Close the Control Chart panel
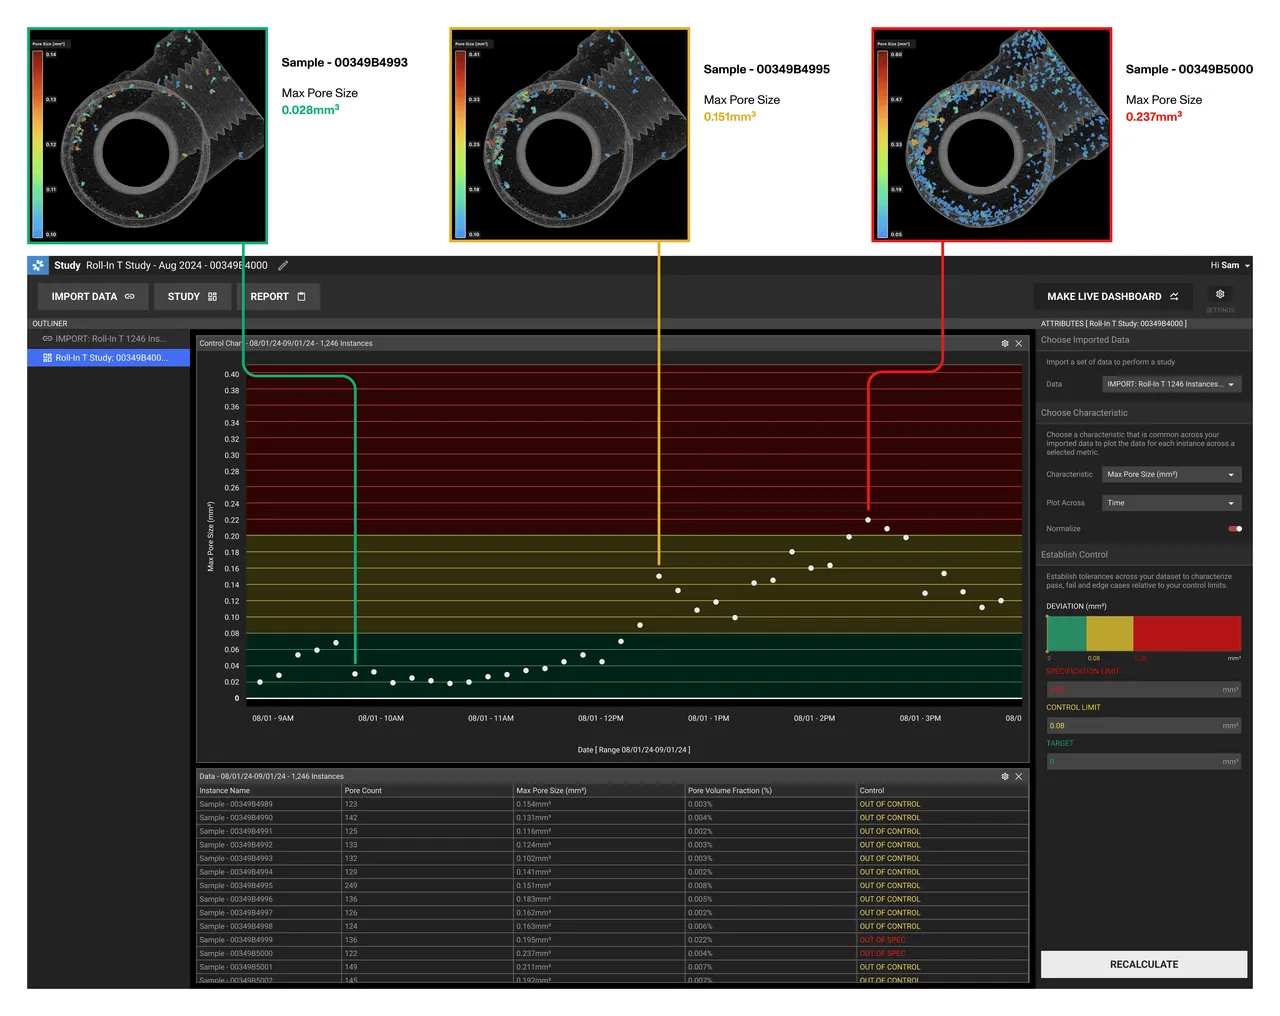This screenshot has height=1016, width=1280. [1019, 344]
